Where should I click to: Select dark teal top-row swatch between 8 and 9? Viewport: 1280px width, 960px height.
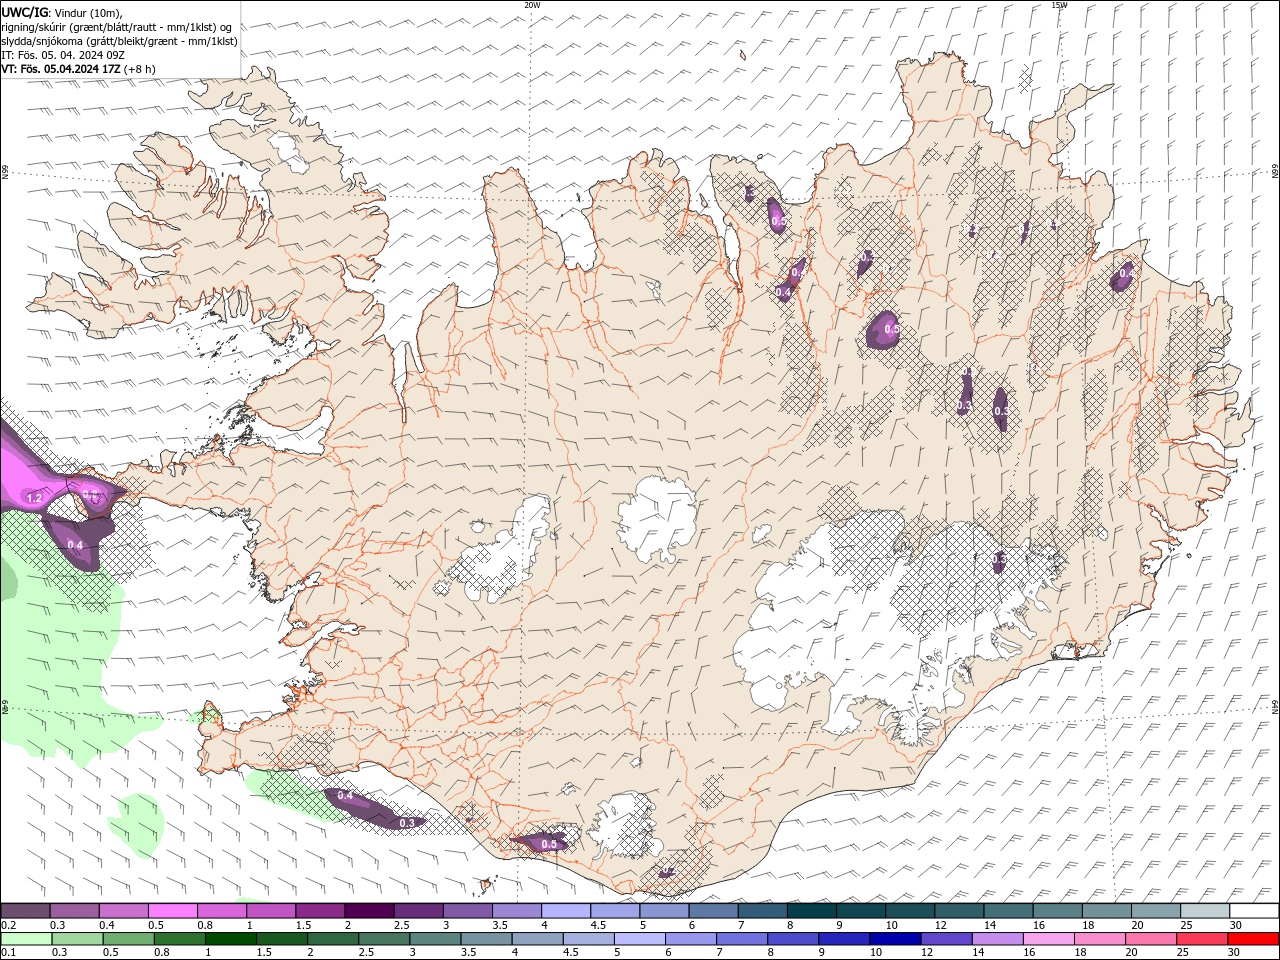[812, 911]
